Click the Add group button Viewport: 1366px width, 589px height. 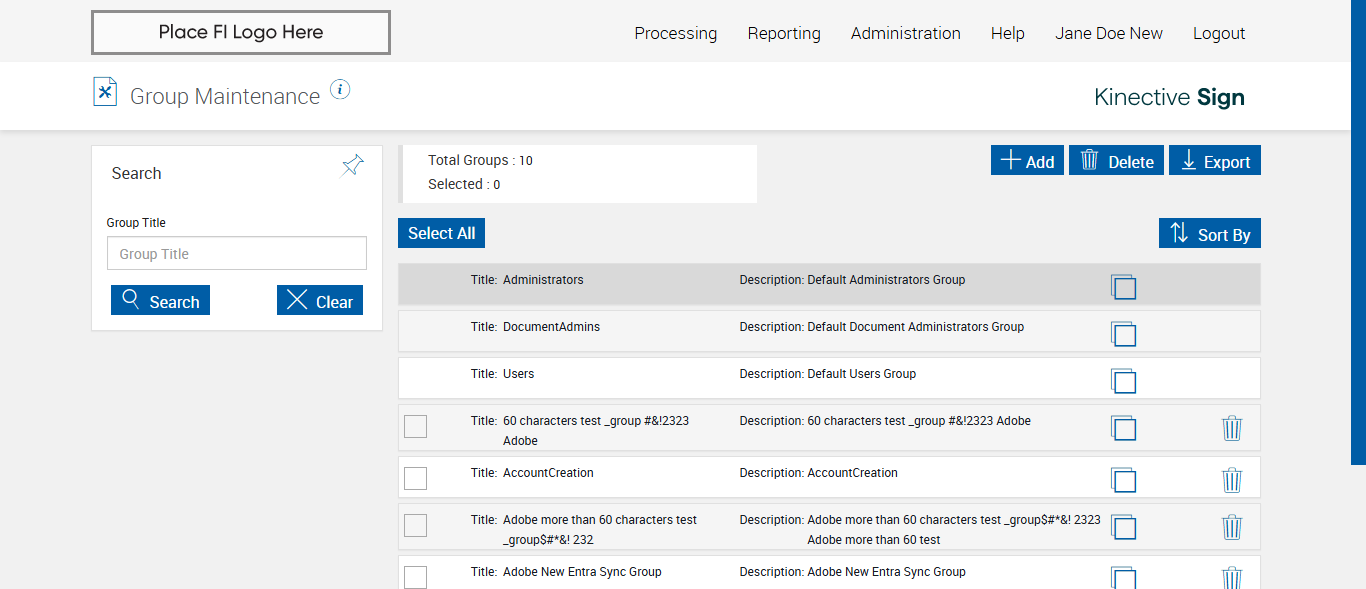point(1027,161)
